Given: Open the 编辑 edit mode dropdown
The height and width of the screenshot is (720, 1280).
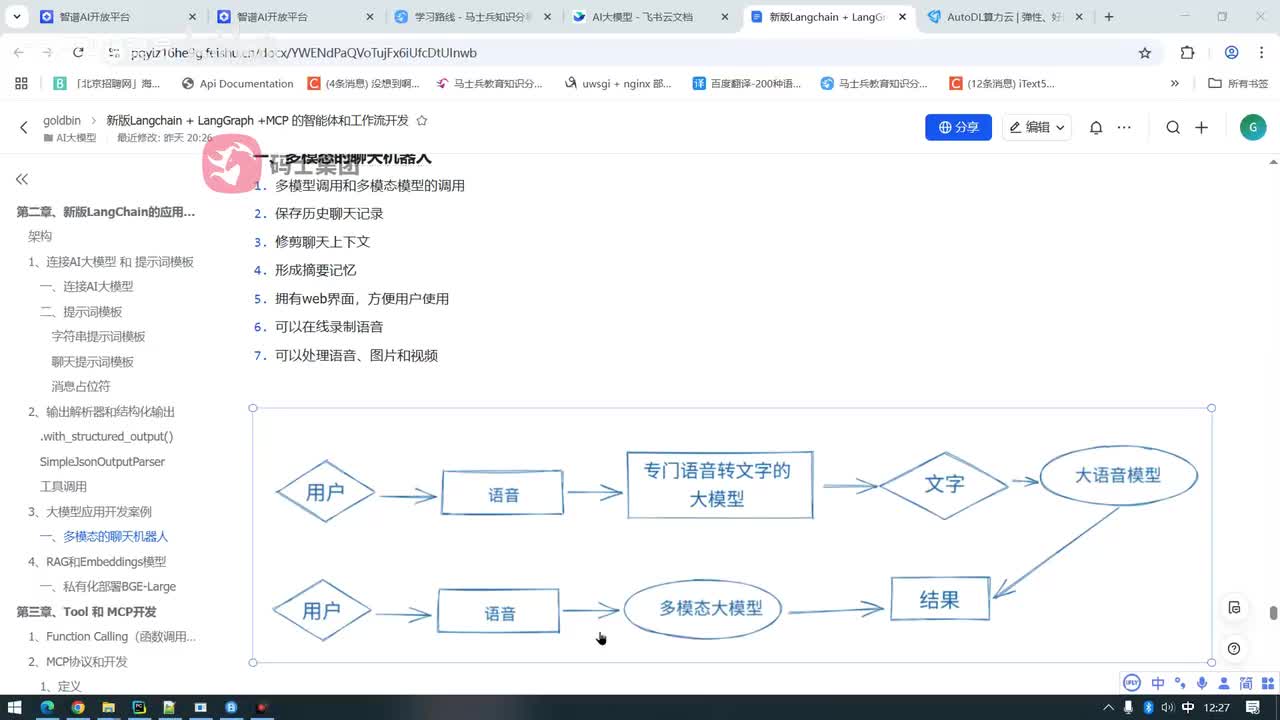Looking at the screenshot, I should [1037, 127].
